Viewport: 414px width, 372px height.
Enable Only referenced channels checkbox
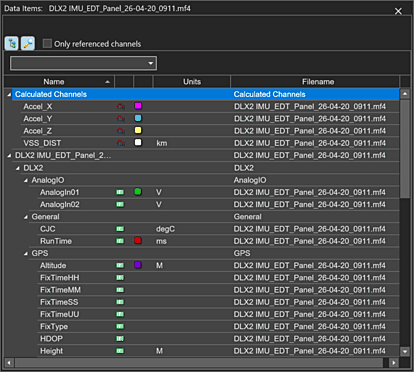pos(47,44)
